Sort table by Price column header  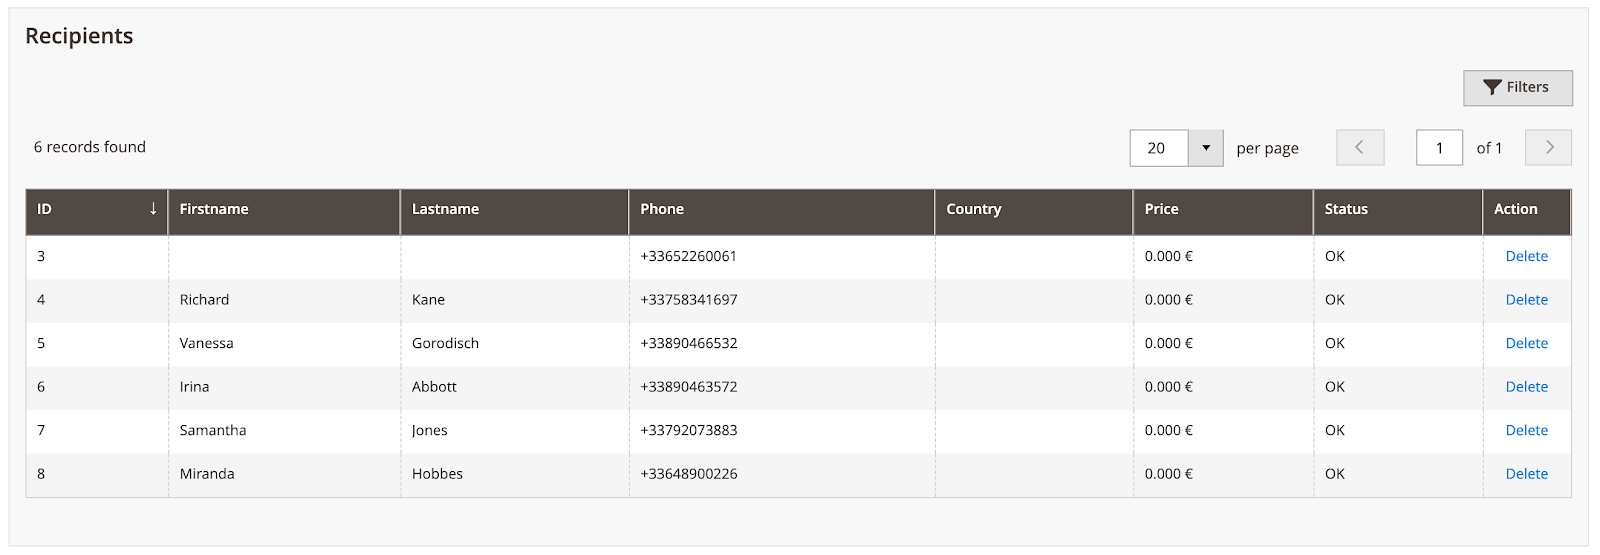(x=1161, y=209)
